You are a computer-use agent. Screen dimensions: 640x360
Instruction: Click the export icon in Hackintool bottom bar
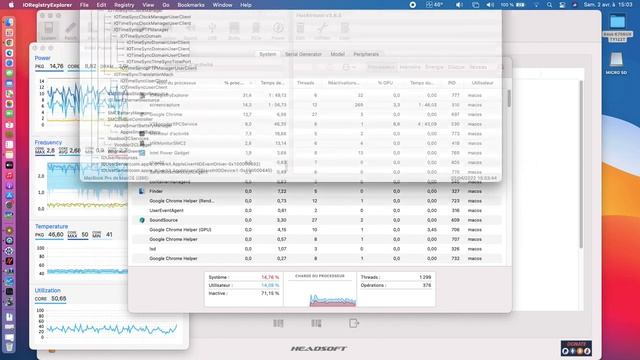coord(354,323)
